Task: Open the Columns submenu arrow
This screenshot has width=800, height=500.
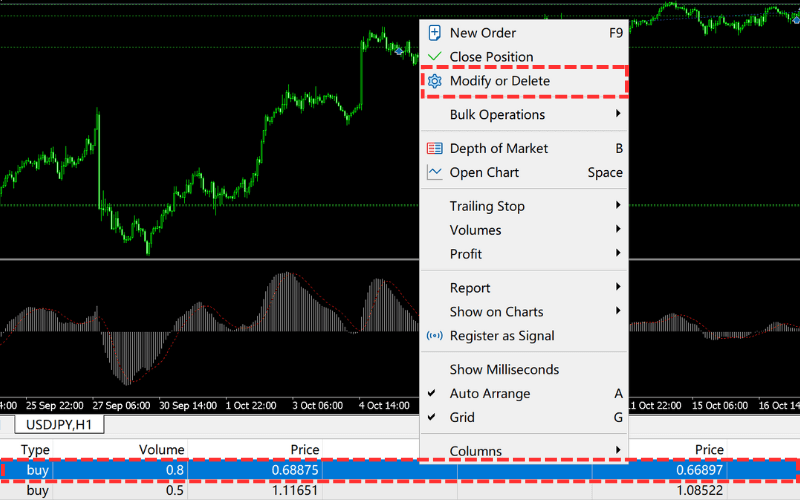Action: [x=618, y=451]
